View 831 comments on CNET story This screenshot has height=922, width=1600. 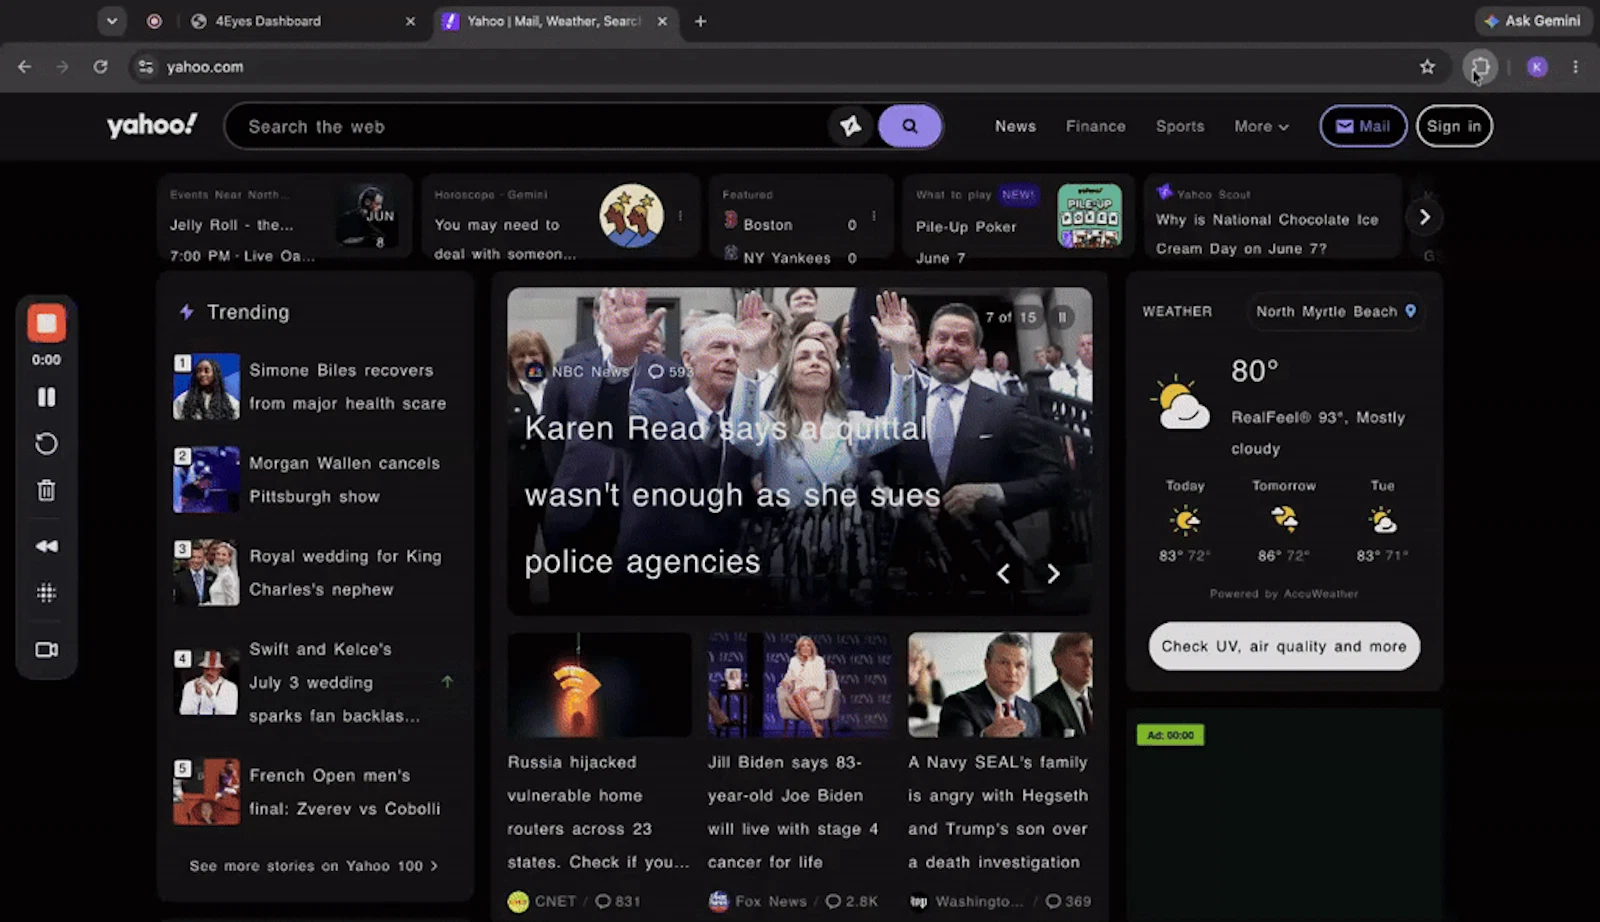coord(618,901)
